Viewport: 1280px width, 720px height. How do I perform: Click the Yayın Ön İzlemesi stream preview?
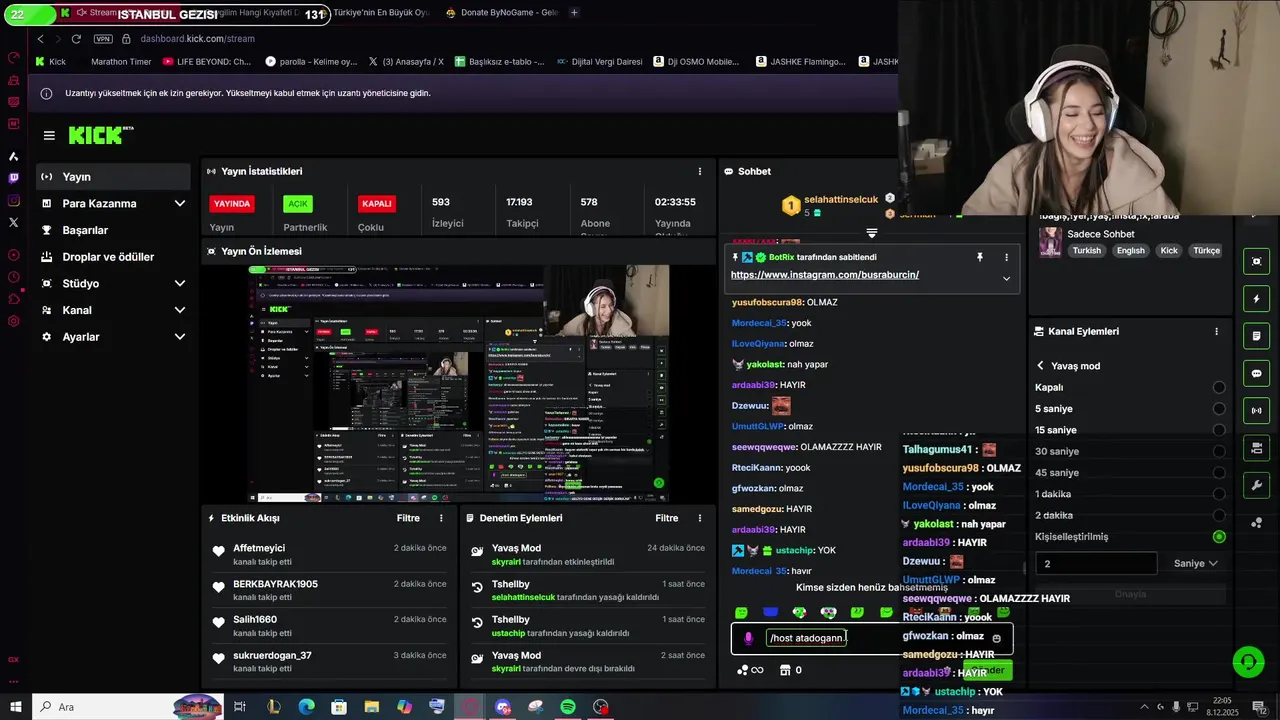(458, 383)
